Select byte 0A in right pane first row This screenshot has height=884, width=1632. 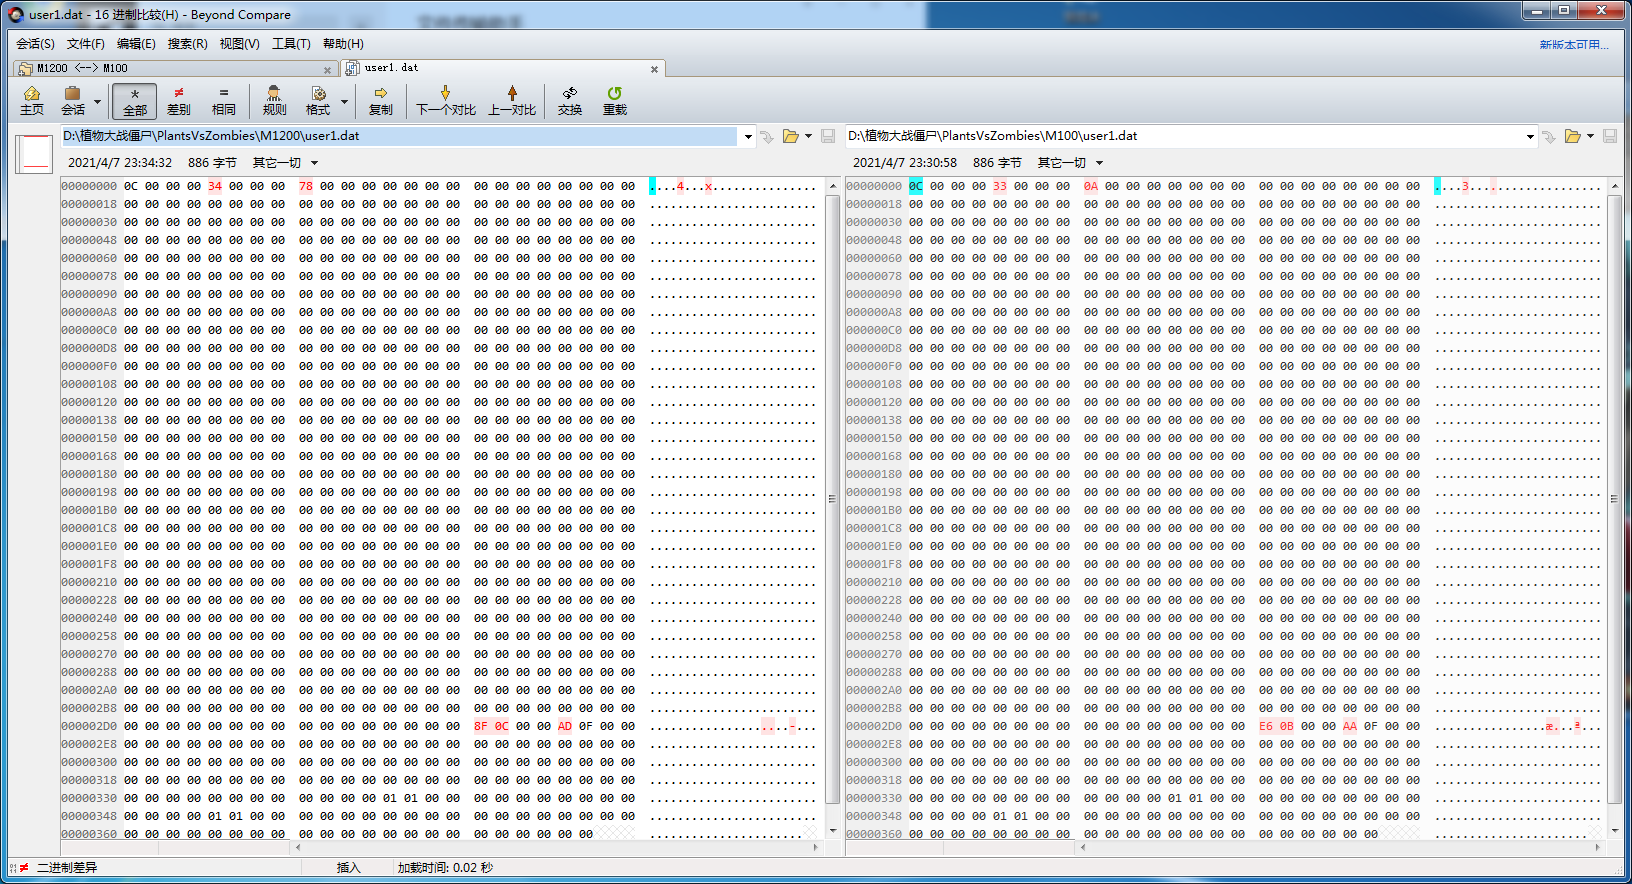[1091, 186]
